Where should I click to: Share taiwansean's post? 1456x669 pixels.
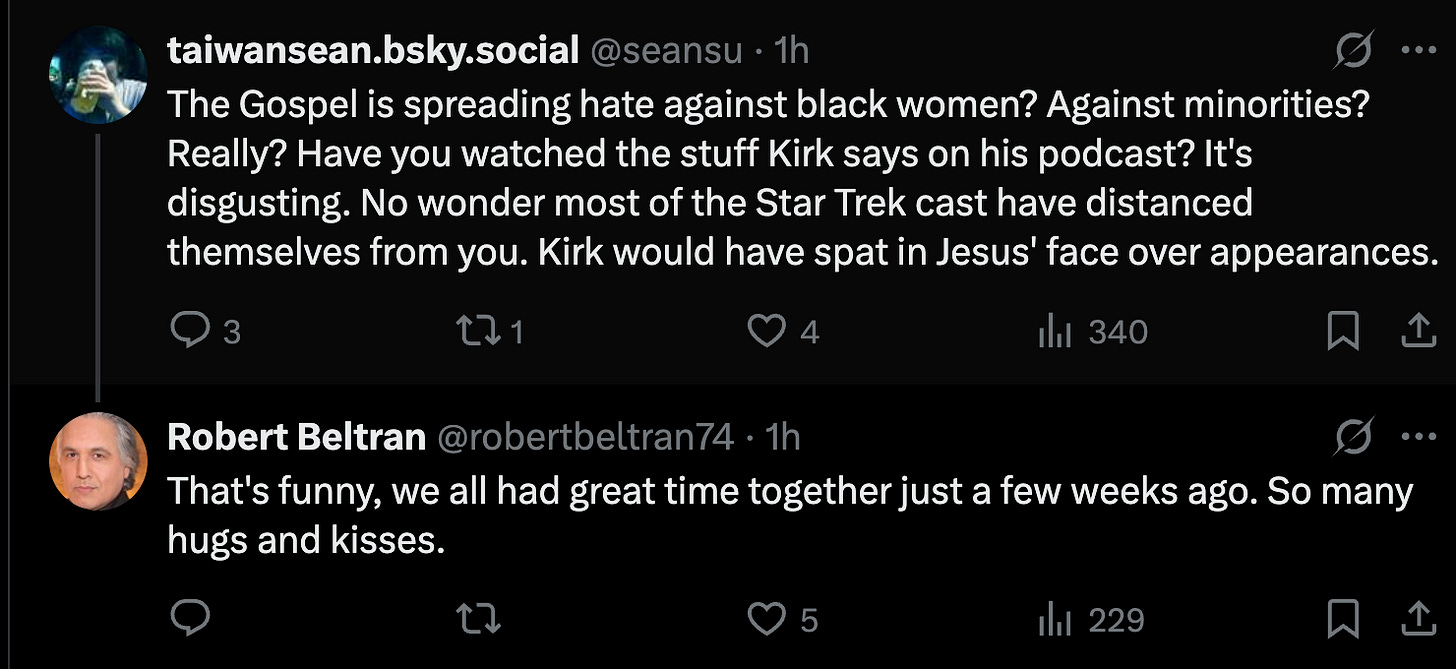1417,332
